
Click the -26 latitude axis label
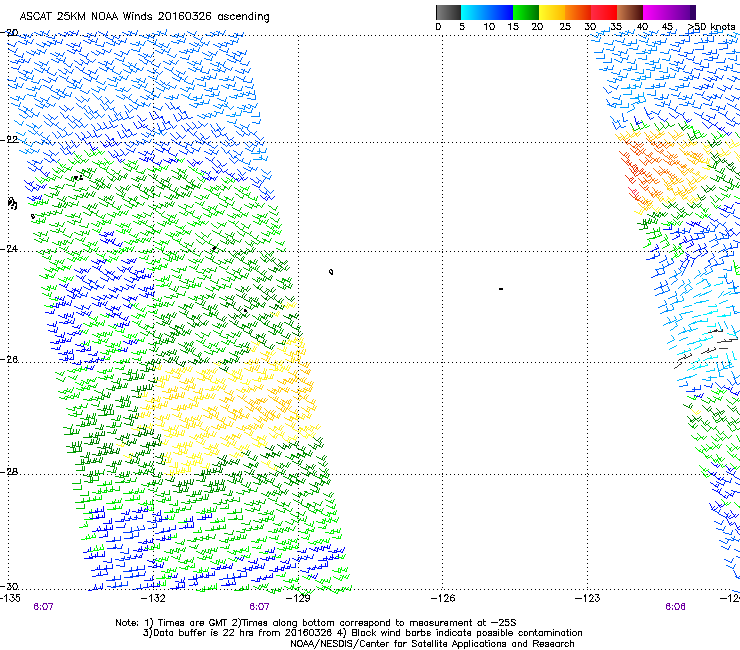pos(10,360)
